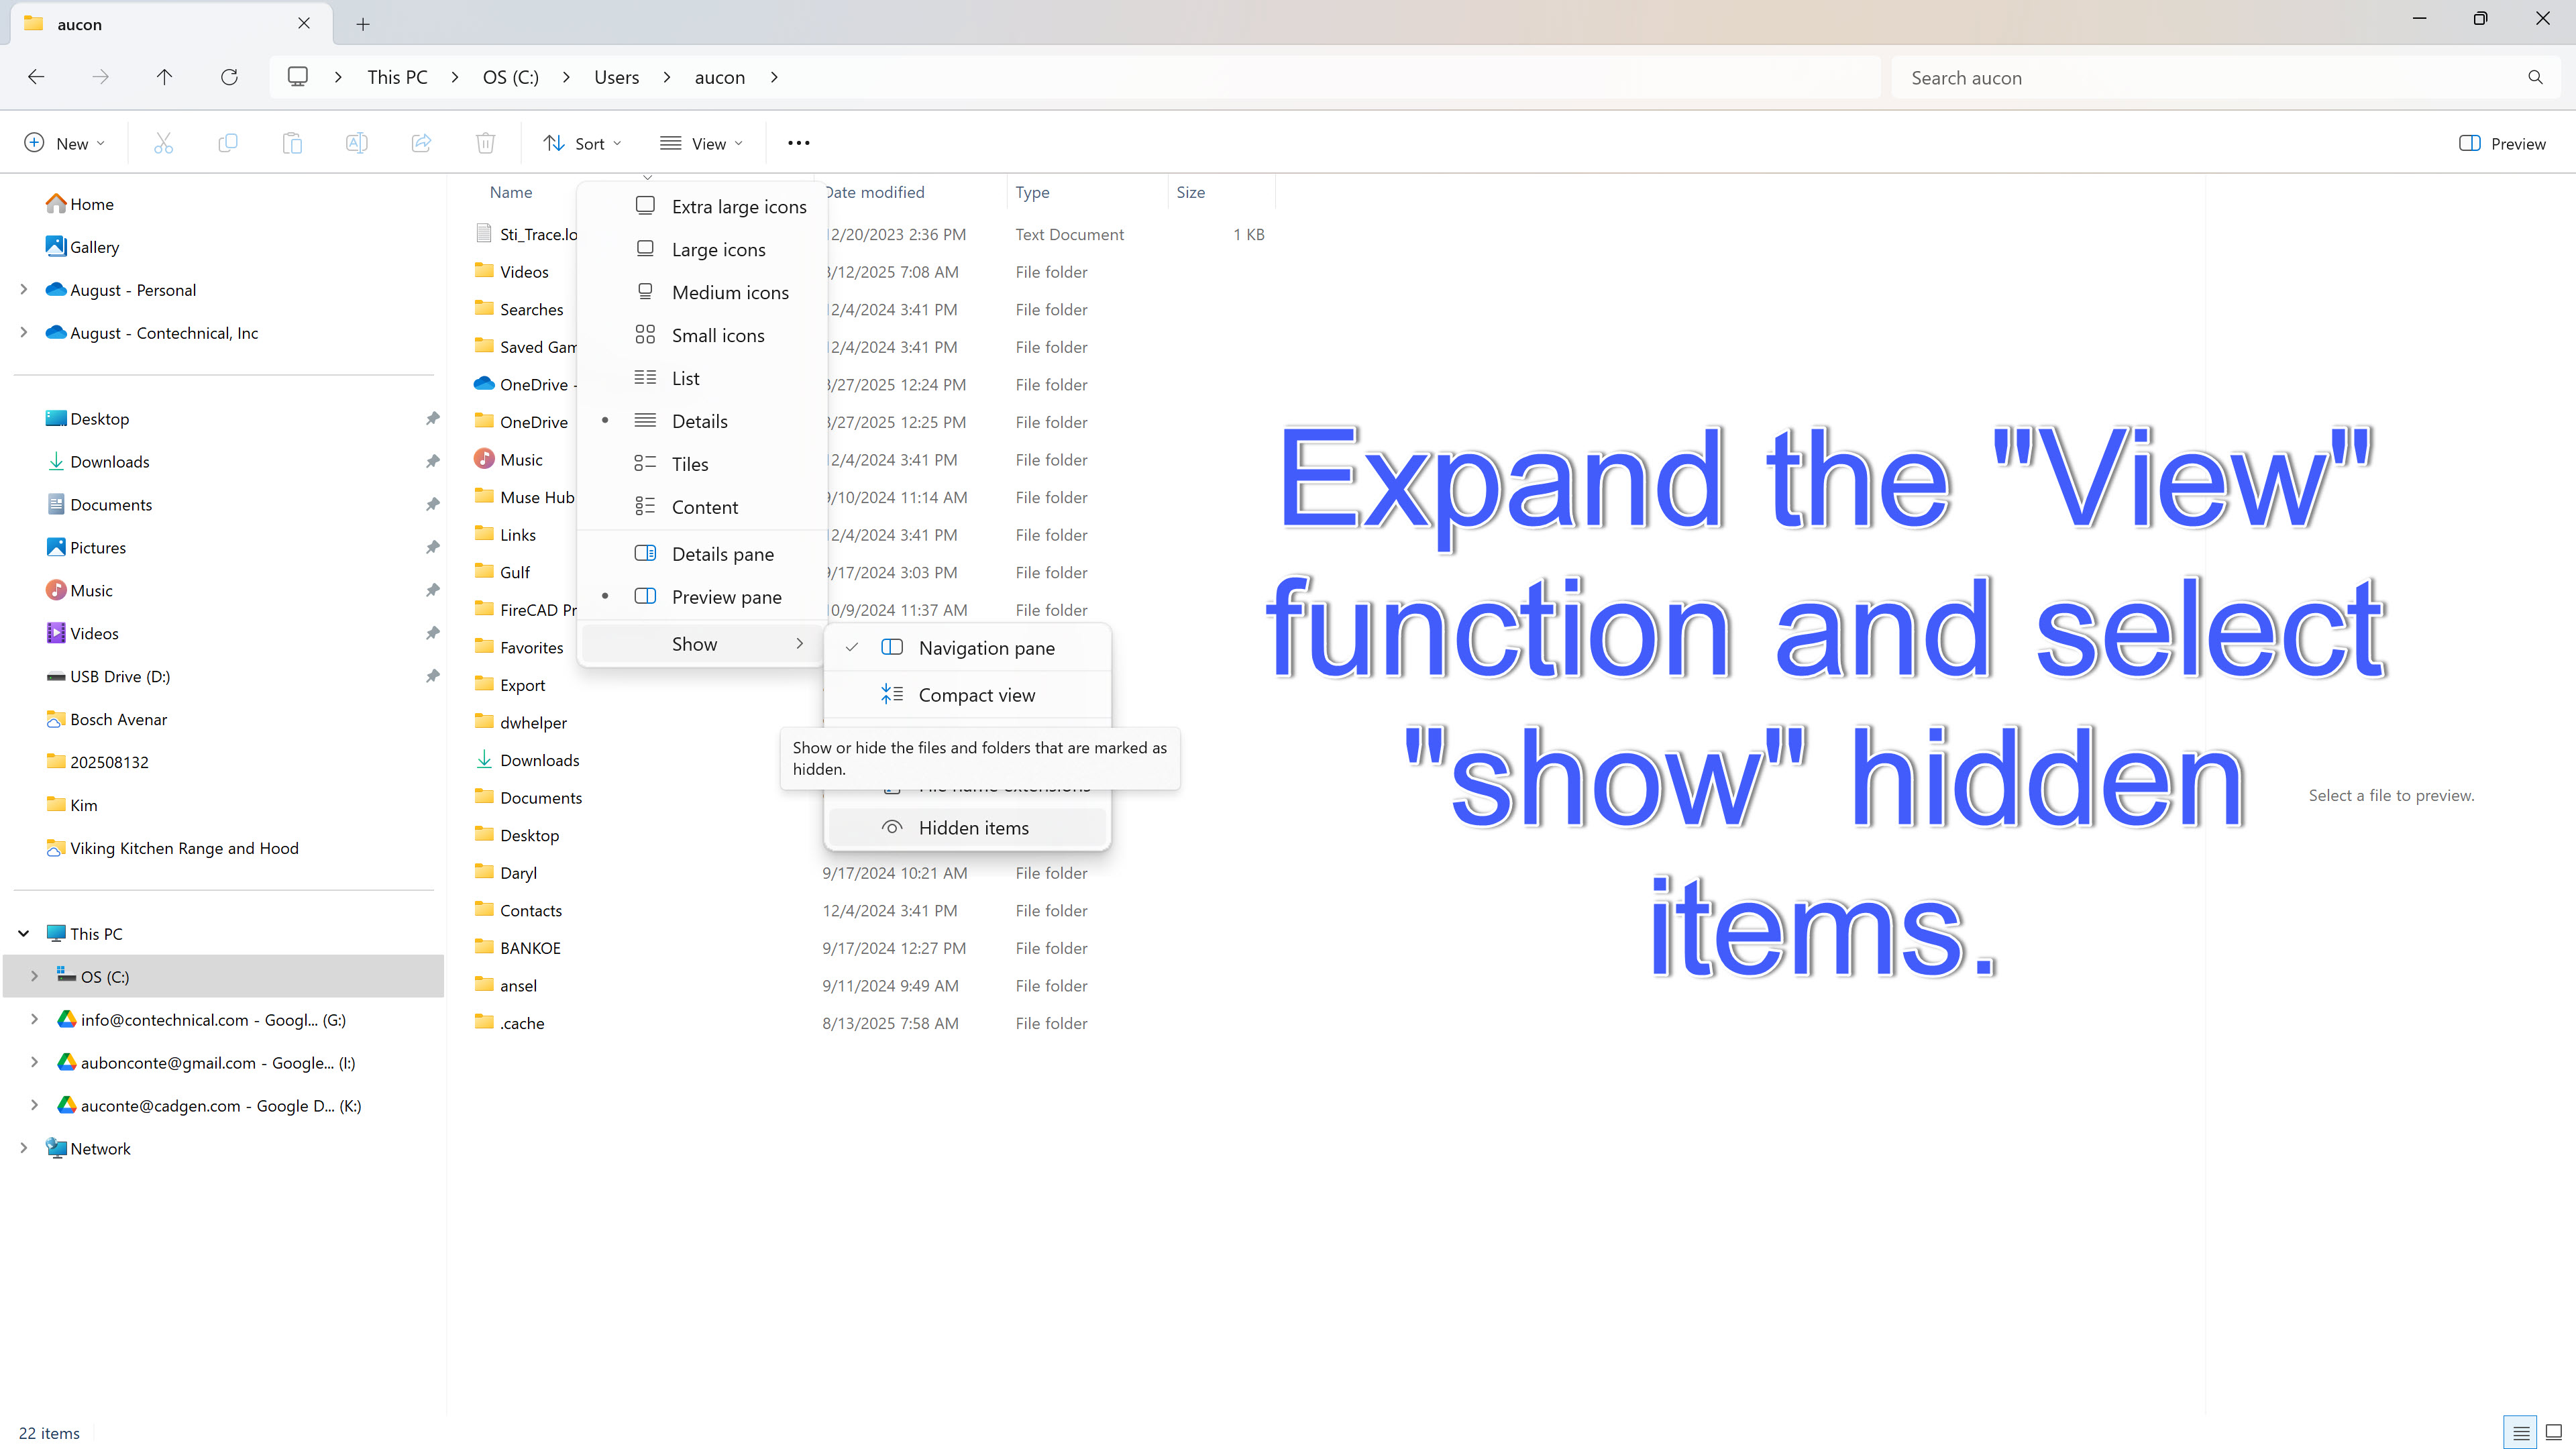This screenshot has width=2576, height=1449.
Task: Click the Rename icon in toolbar
Action: (x=356, y=143)
